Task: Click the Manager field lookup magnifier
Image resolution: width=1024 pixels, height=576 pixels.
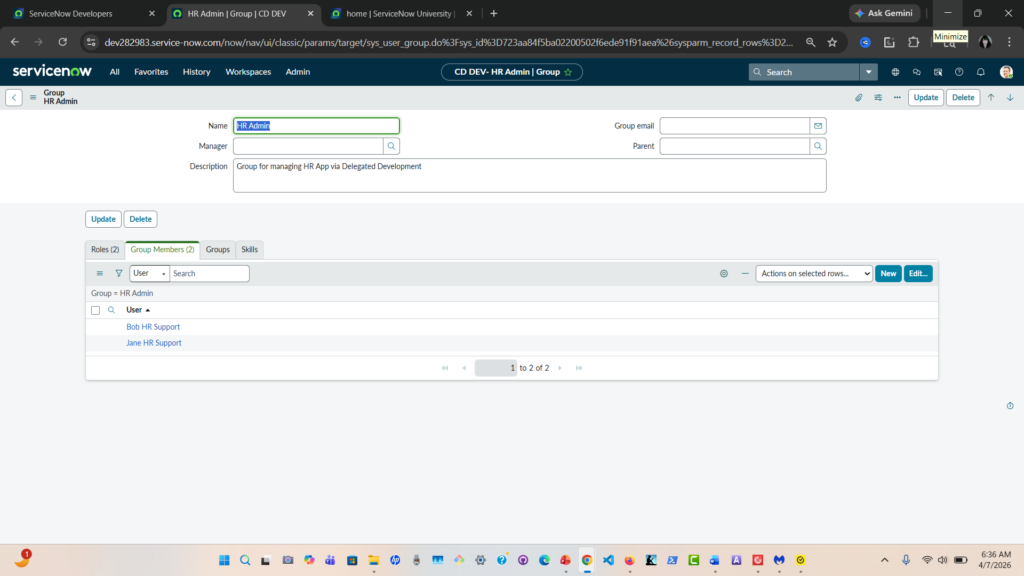Action: [392, 146]
